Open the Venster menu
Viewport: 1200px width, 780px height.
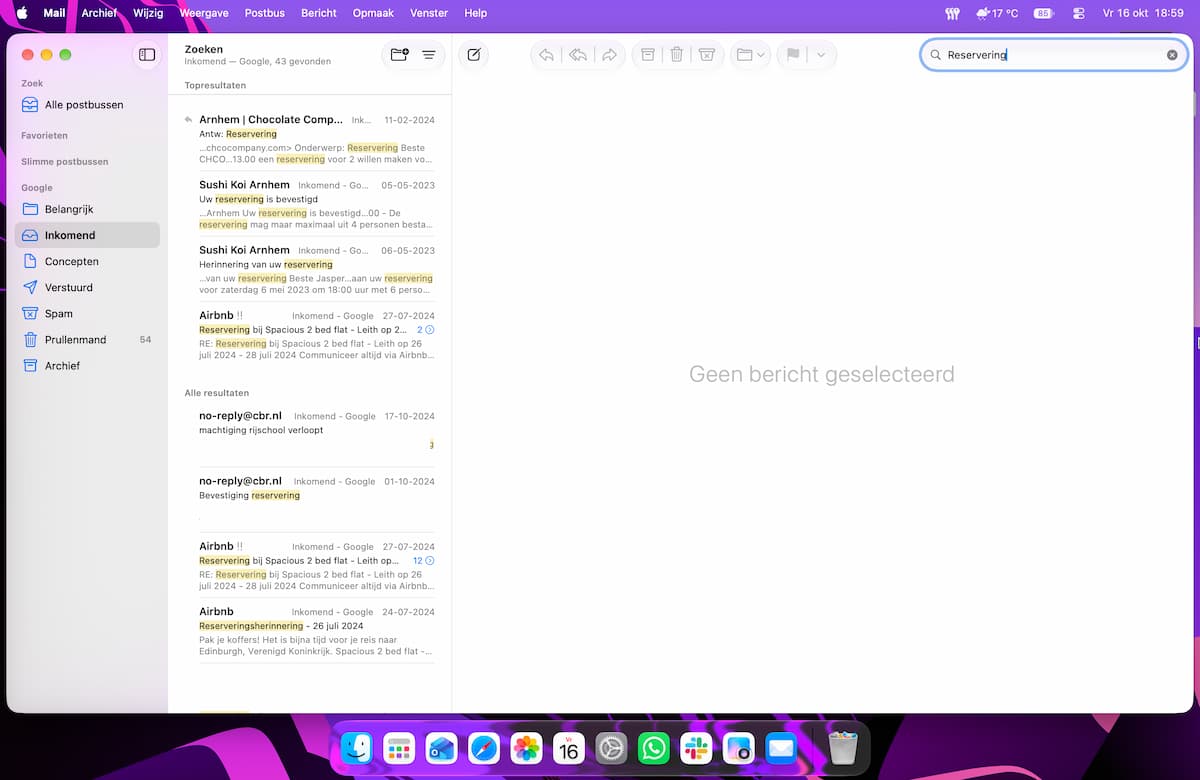click(429, 13)
